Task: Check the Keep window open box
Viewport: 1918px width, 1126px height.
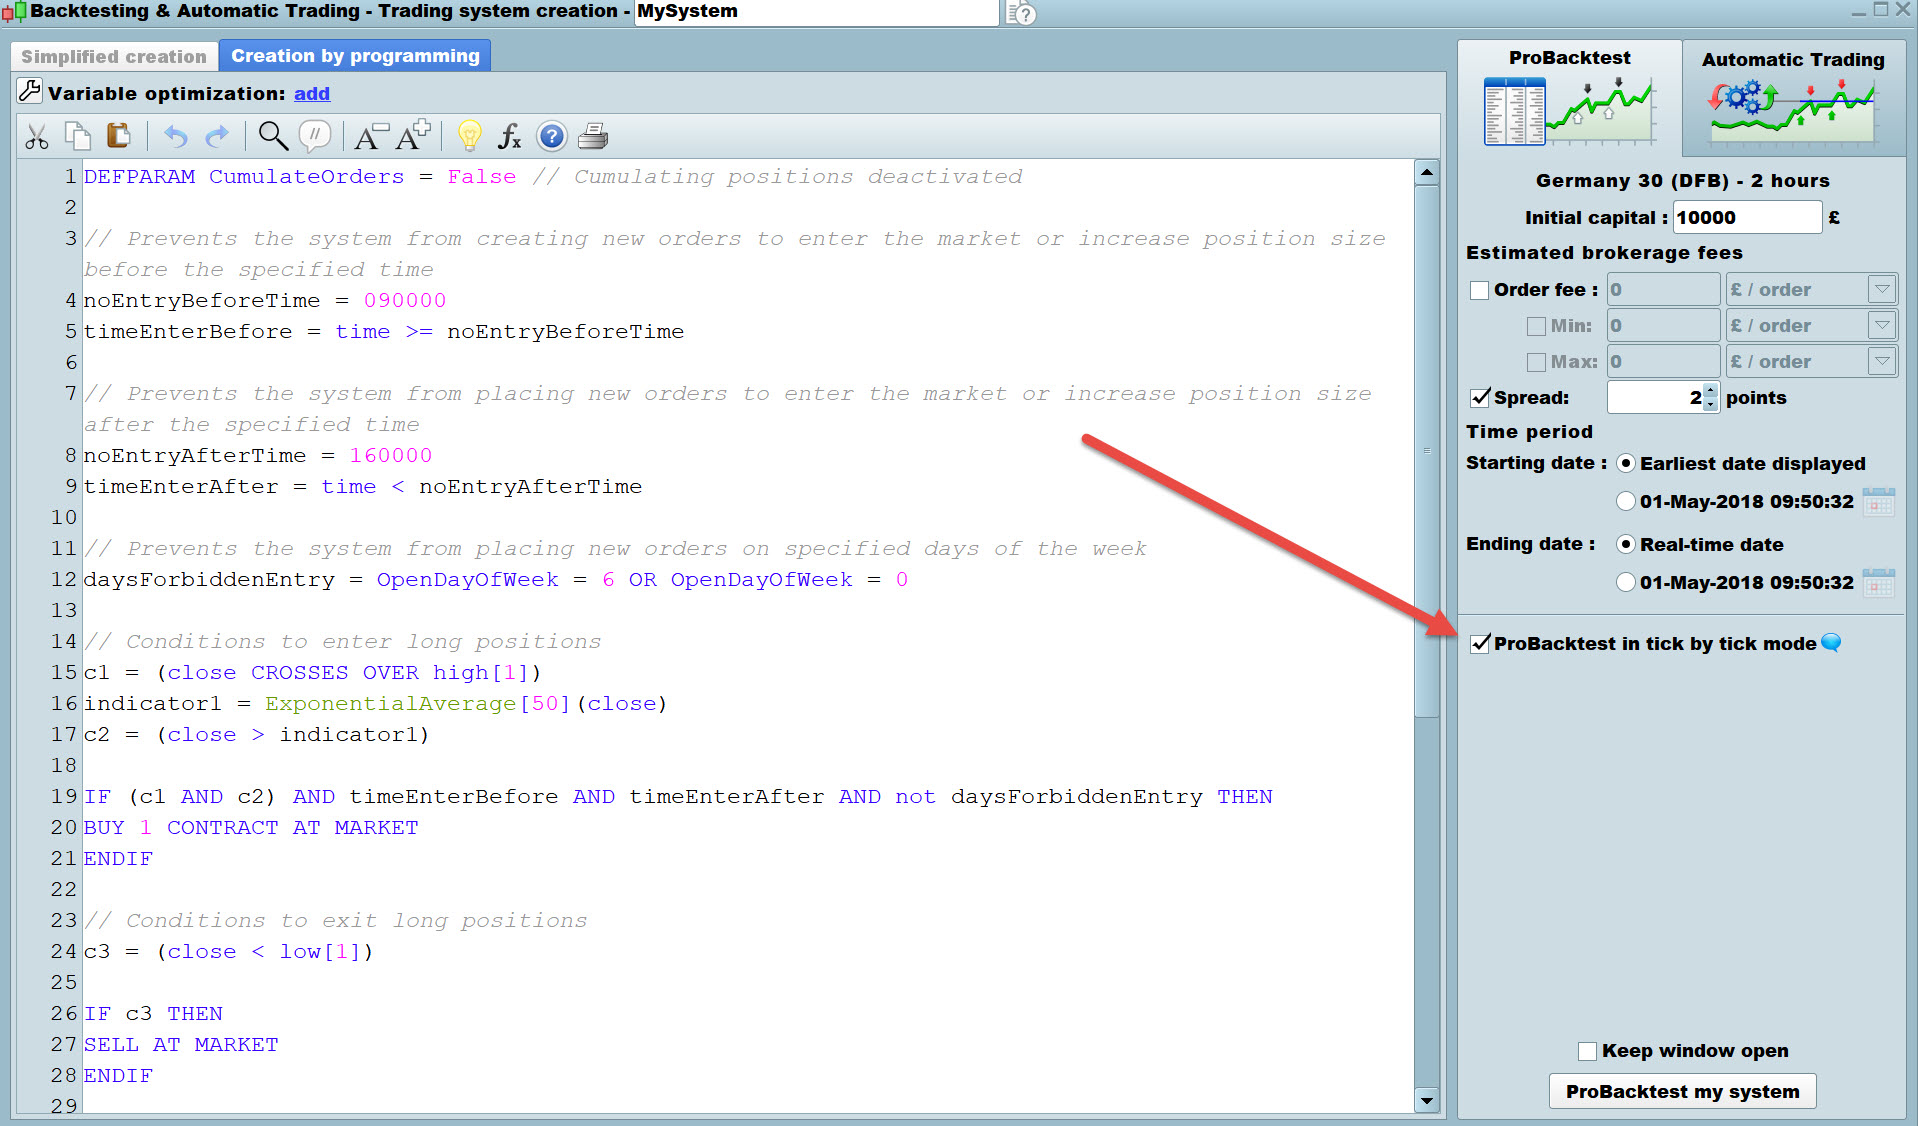Action: coord(1587,1051)
